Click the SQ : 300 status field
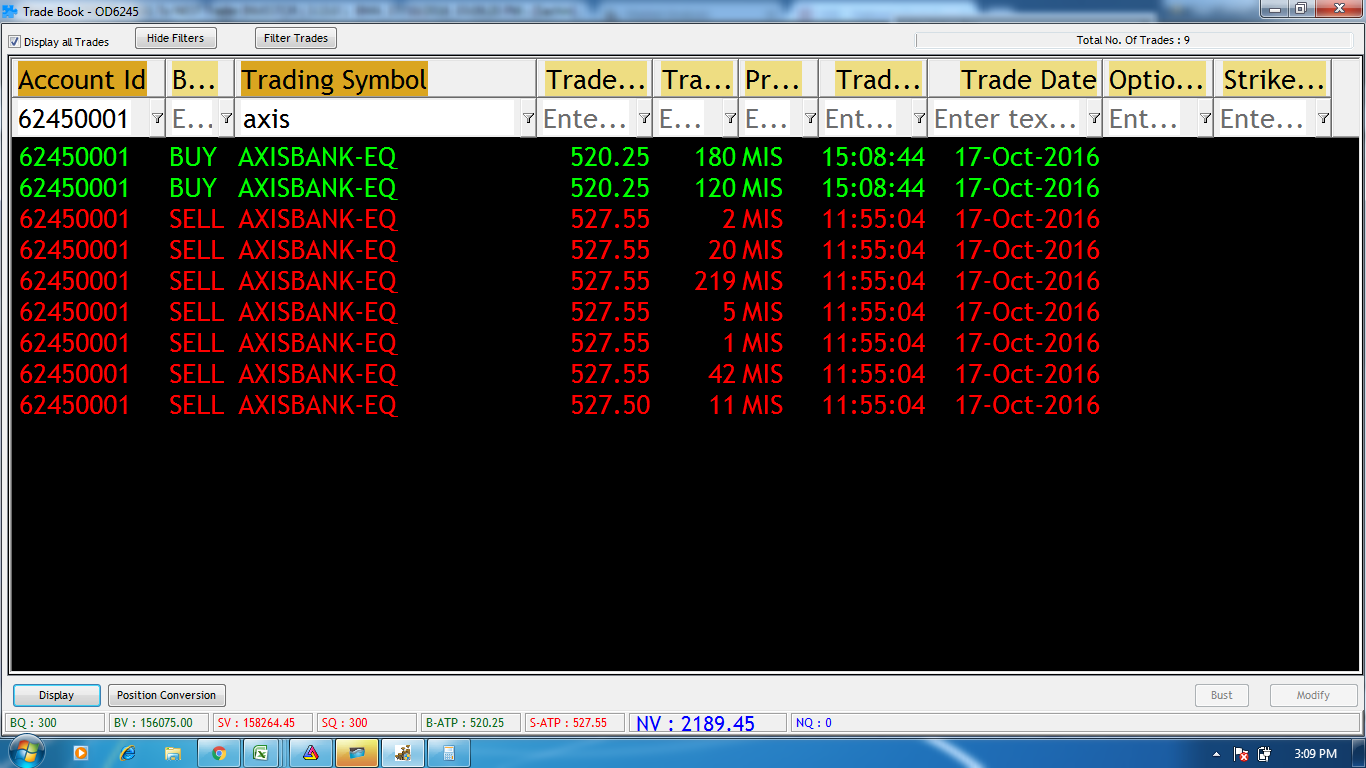Image resolution: width=1366 pixels, height=768 pixels. coord(366,723)
